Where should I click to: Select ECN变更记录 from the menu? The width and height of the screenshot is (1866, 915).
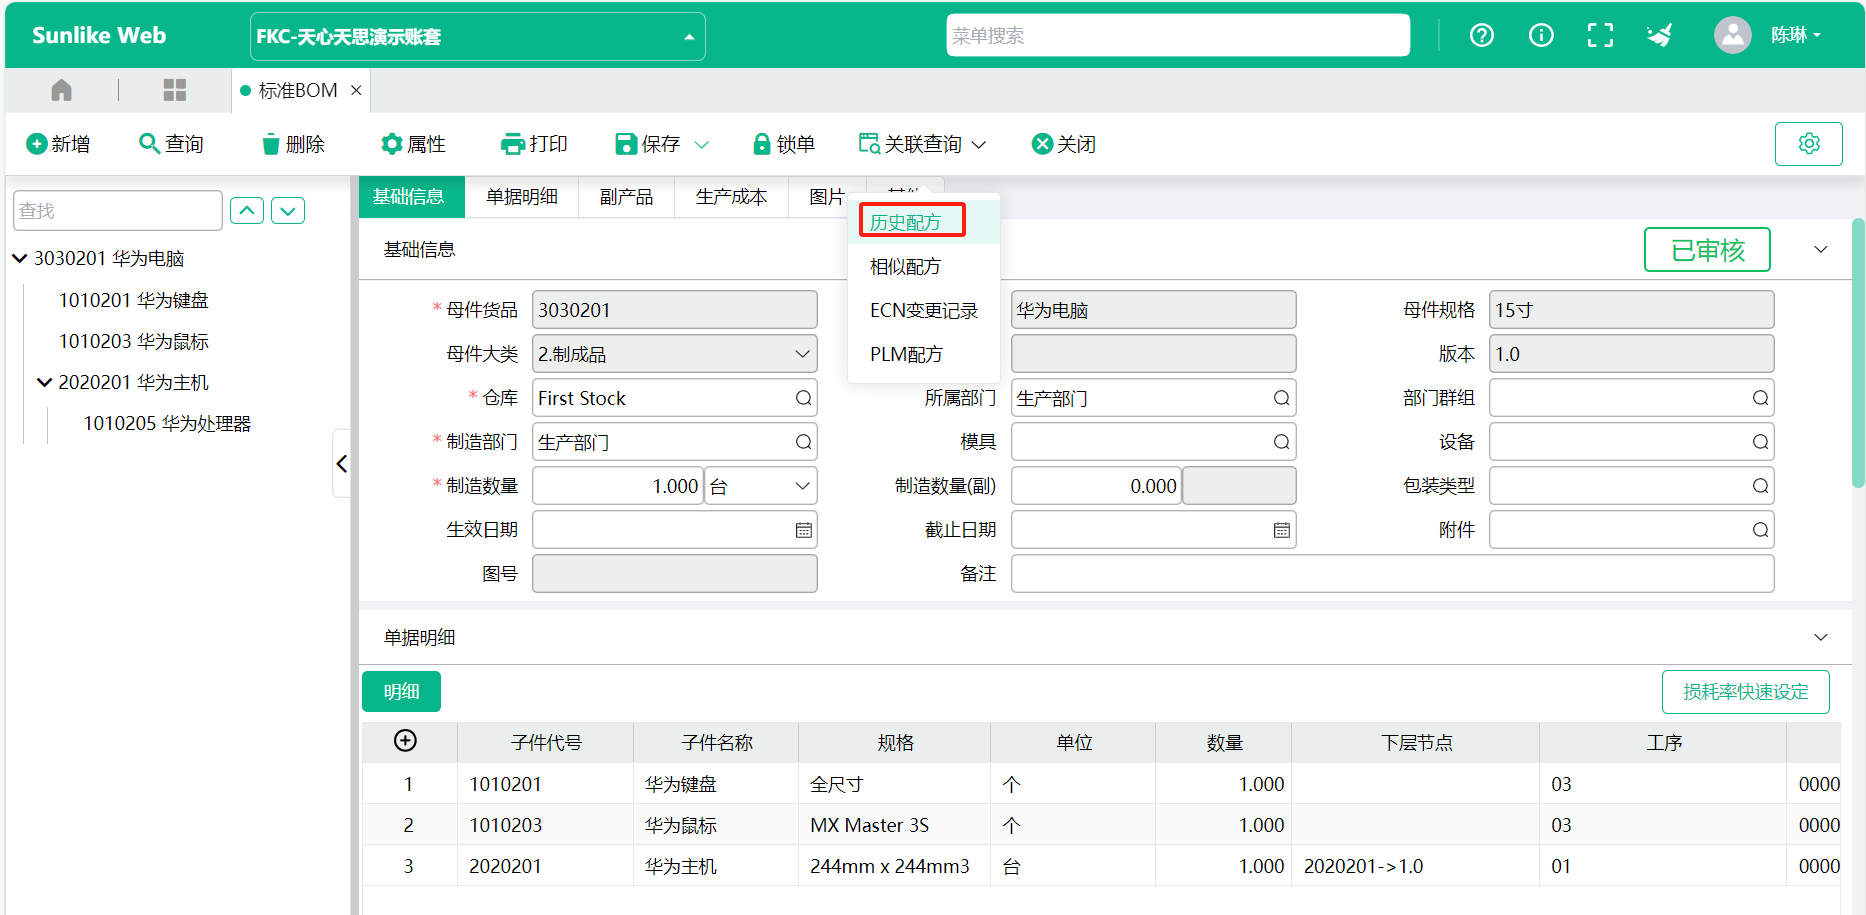point(923,310)
